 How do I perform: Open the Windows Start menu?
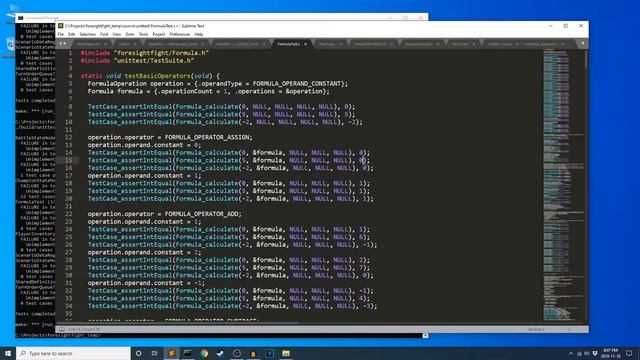[8, 353]
